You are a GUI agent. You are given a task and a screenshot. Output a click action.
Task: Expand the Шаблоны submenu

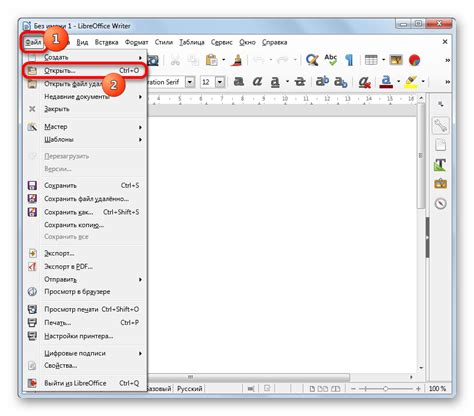[85, 139]
